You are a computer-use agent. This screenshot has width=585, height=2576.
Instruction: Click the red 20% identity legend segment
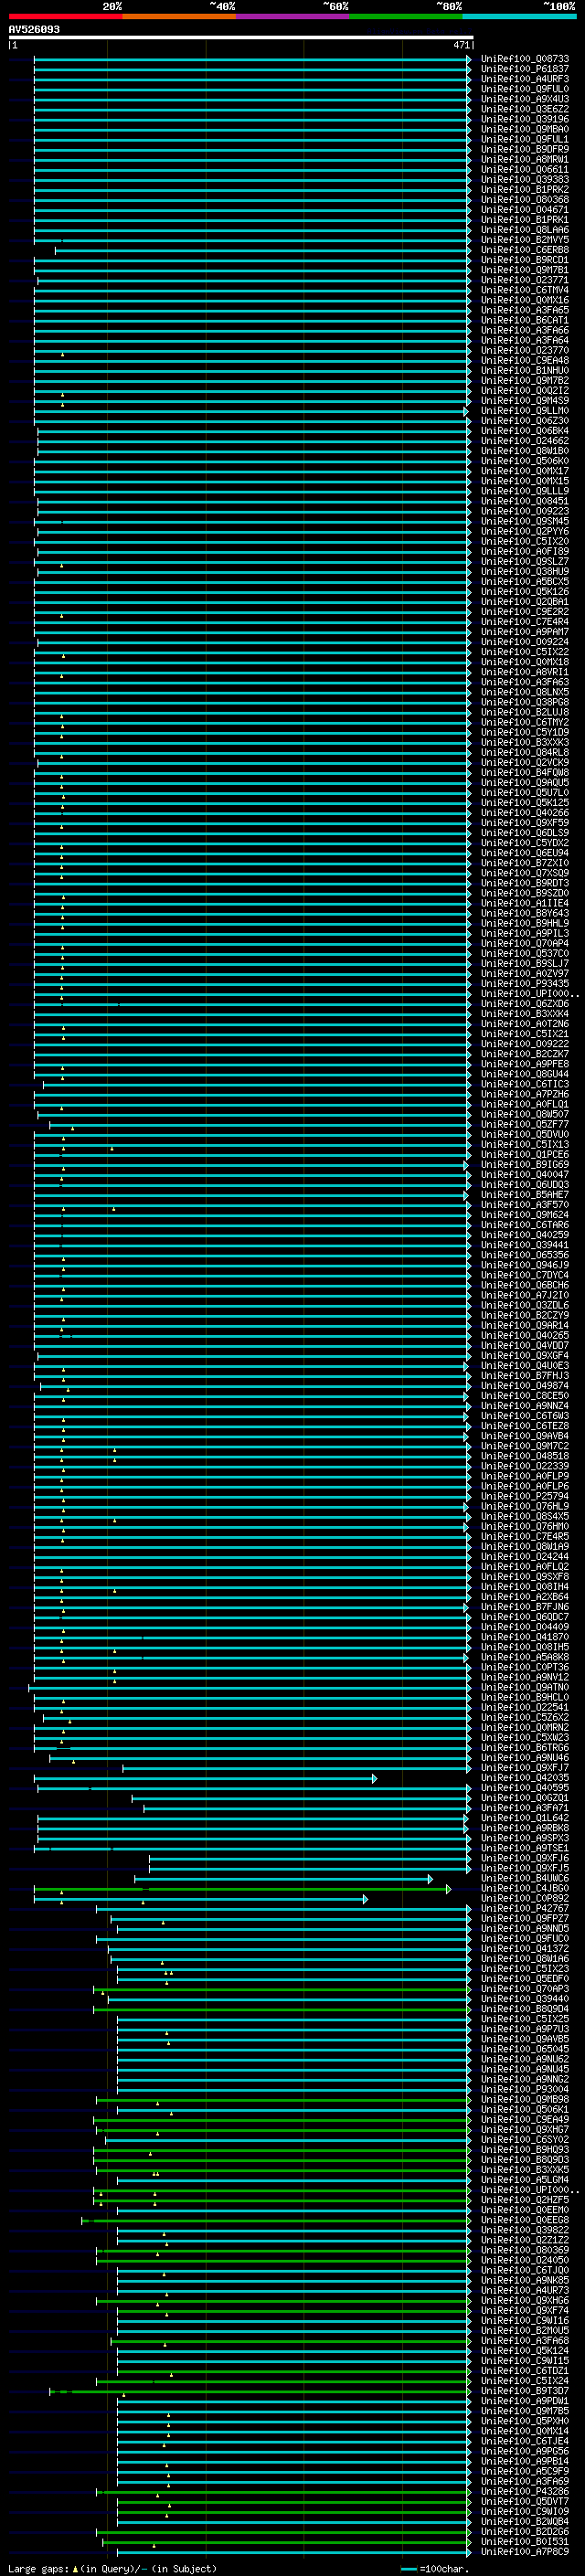point(65,16)
